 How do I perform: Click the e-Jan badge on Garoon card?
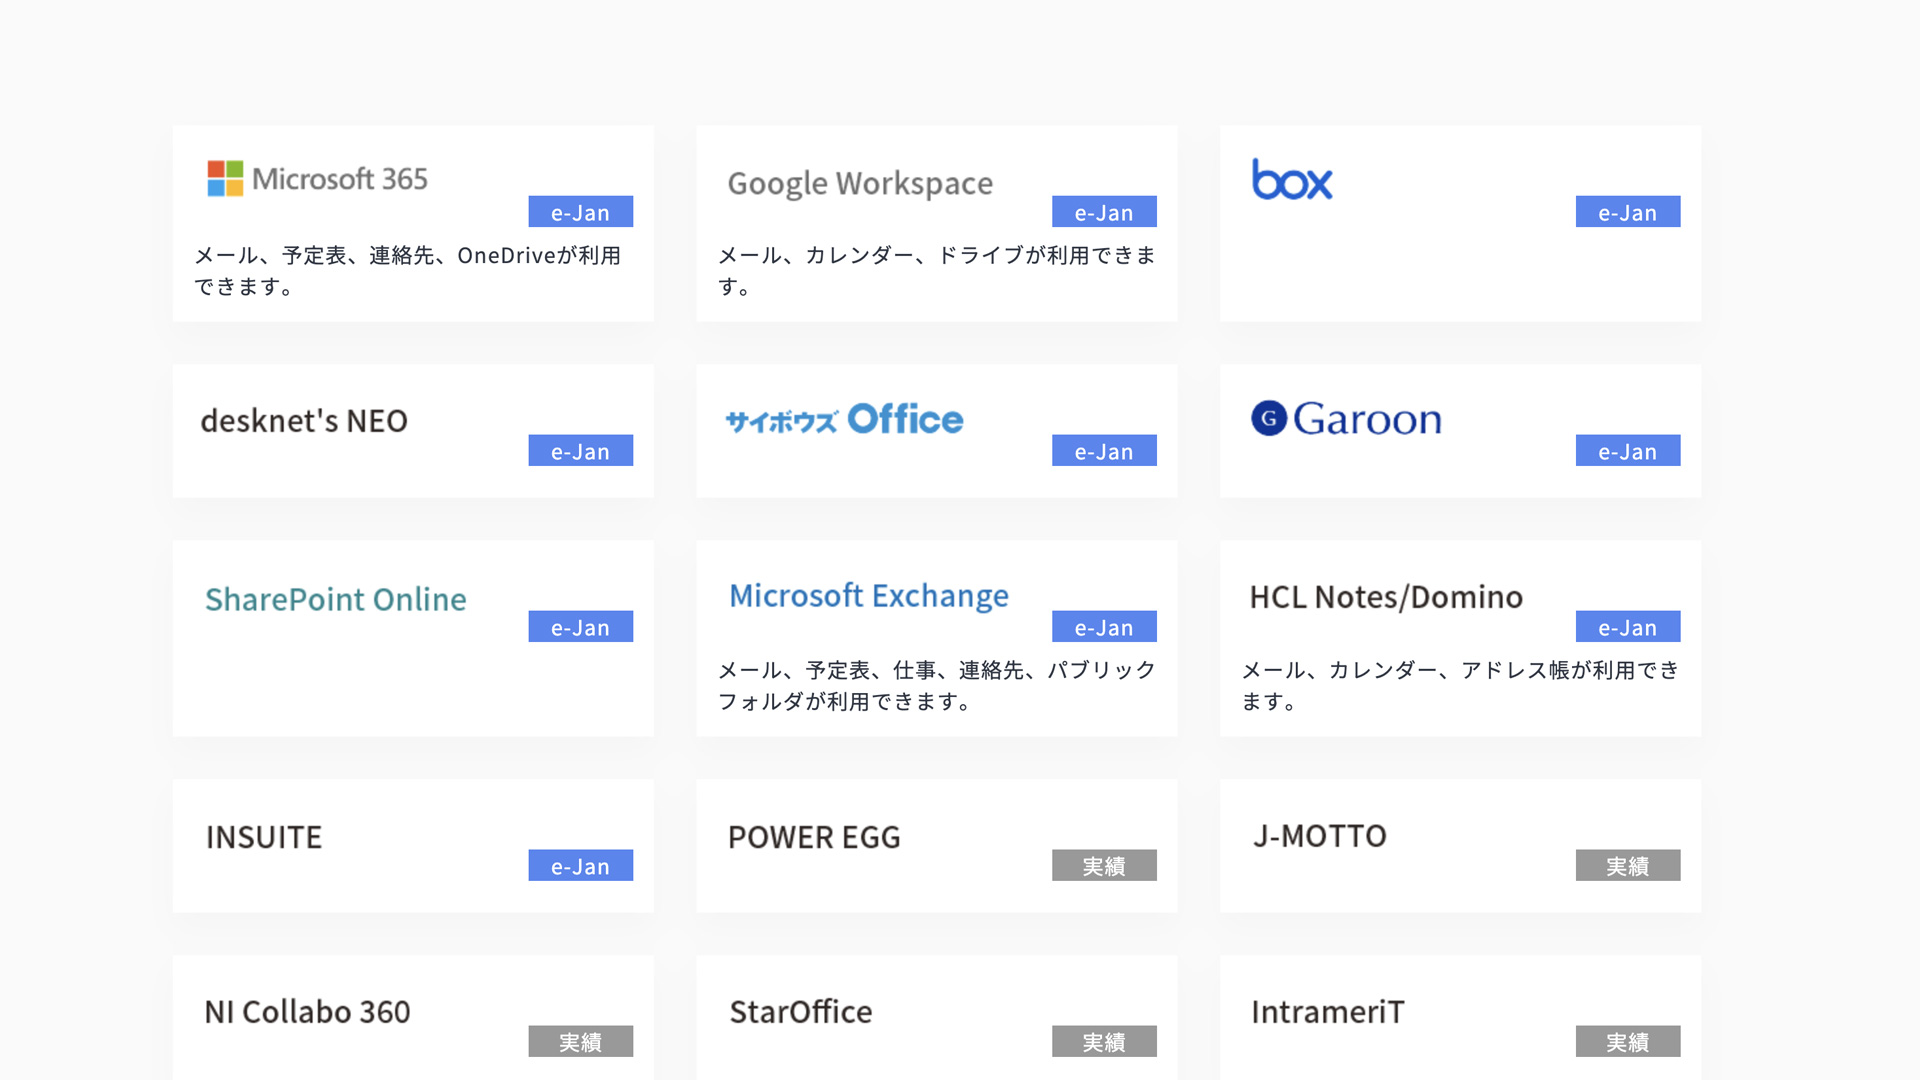1628,451
